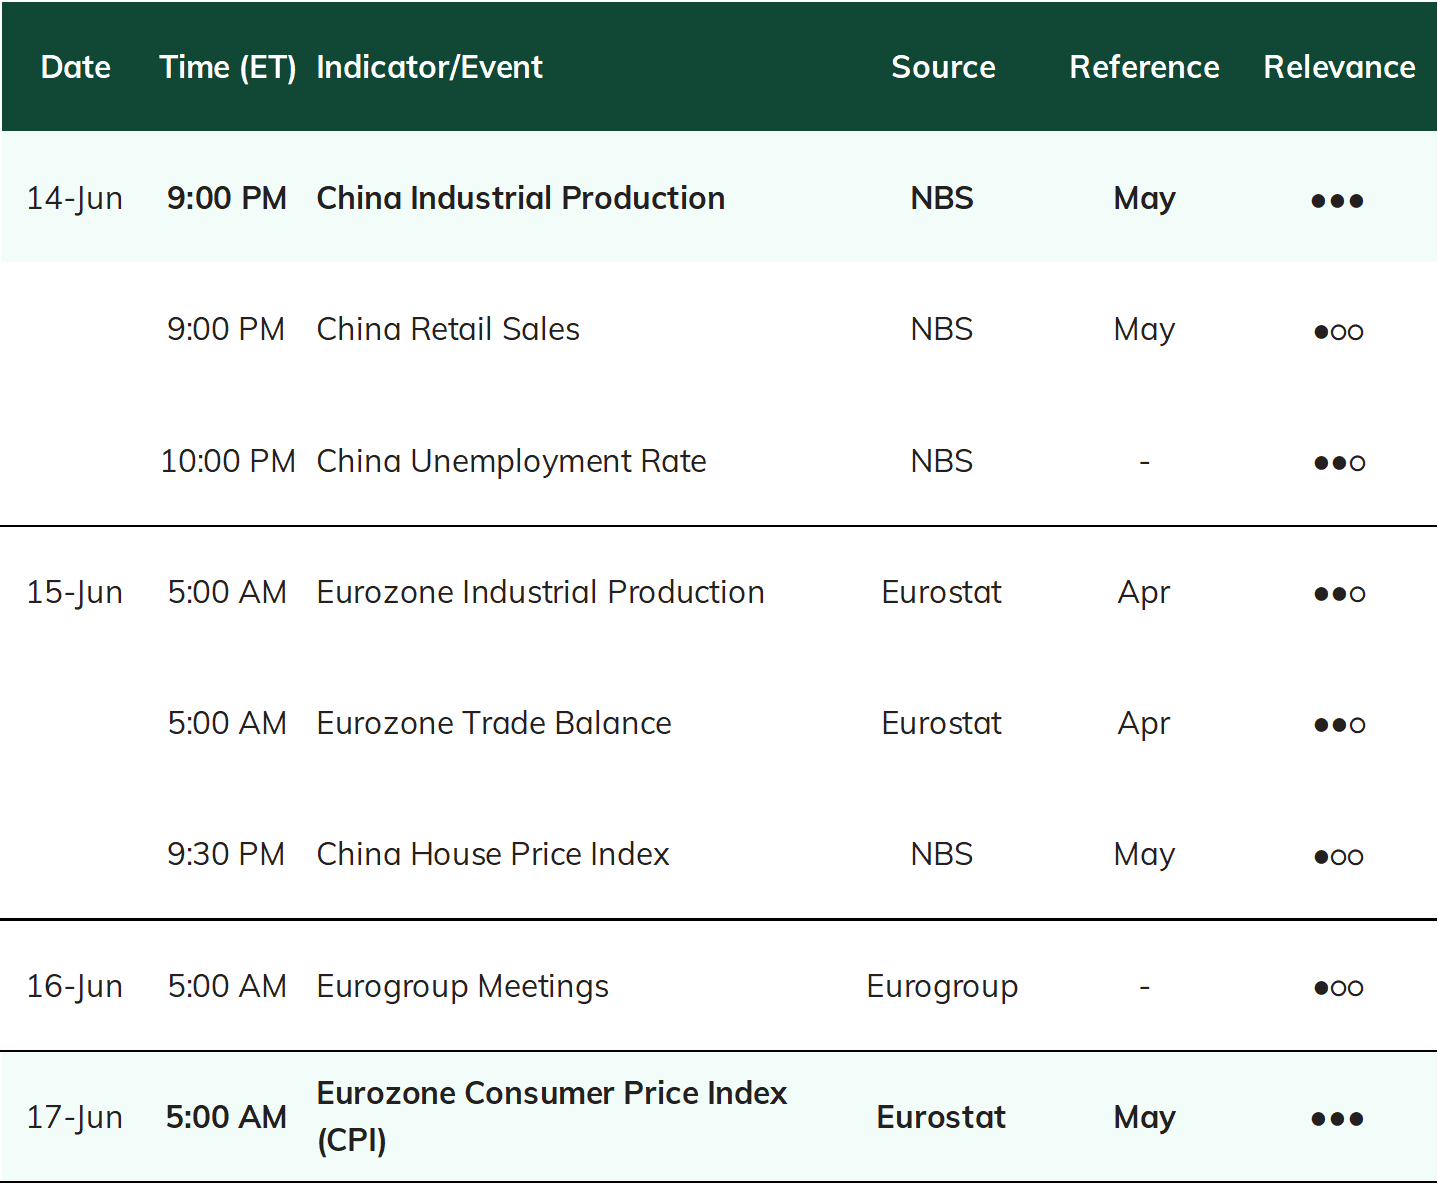Image resolution: width=1438 pixels, height=1193 pixels.
Task: Click the 10:00 PM time cell
Action: pos(228,461)
